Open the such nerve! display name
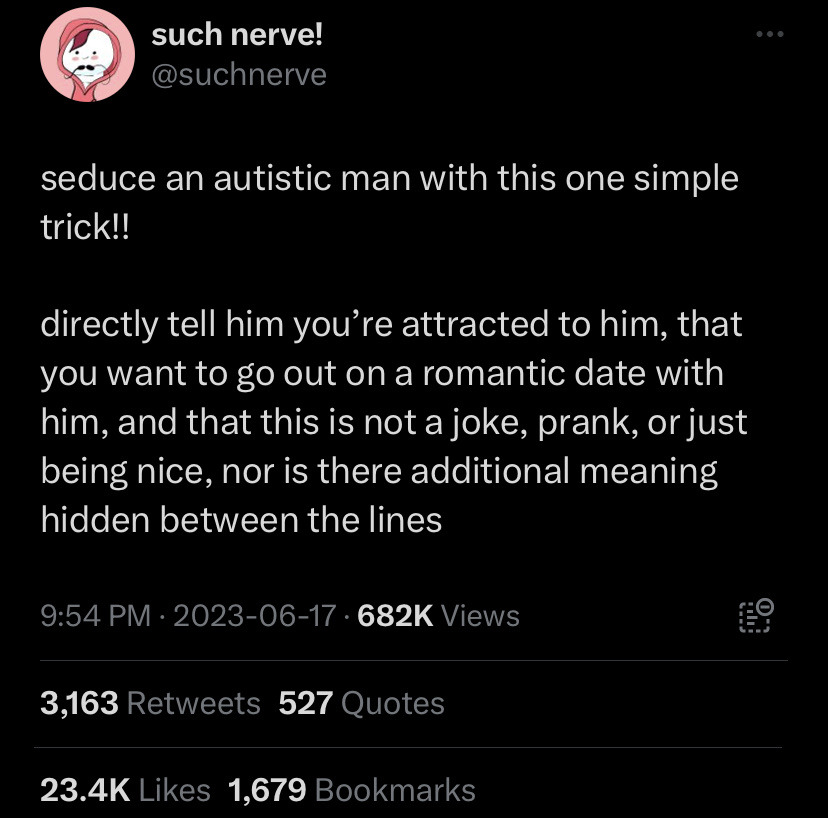Screen dimensions: 828x818 click(x=237, y=35)
